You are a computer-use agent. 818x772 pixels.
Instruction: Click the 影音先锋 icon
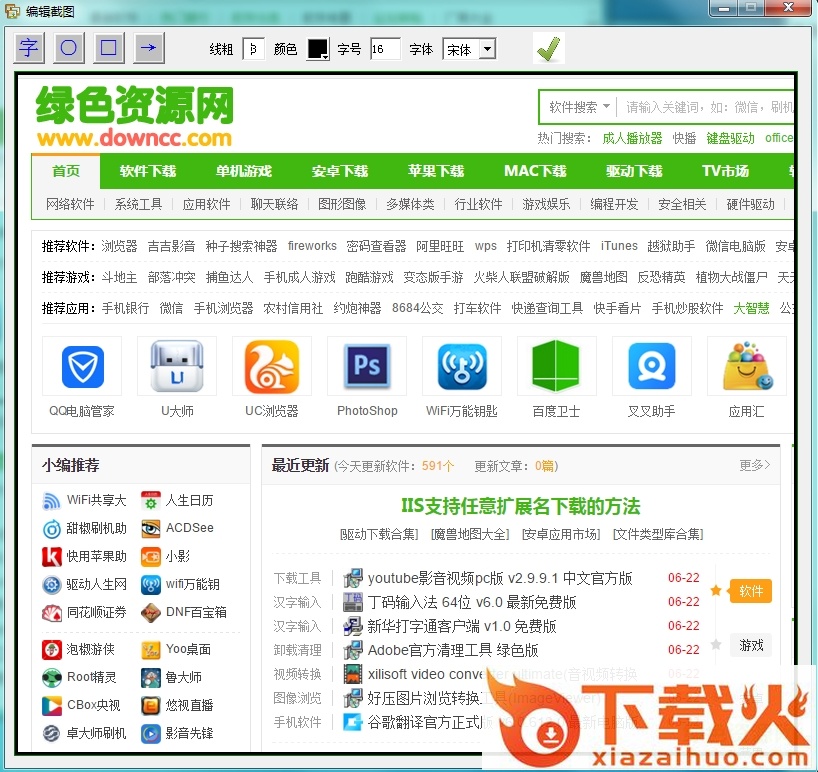tap(150, 733)
